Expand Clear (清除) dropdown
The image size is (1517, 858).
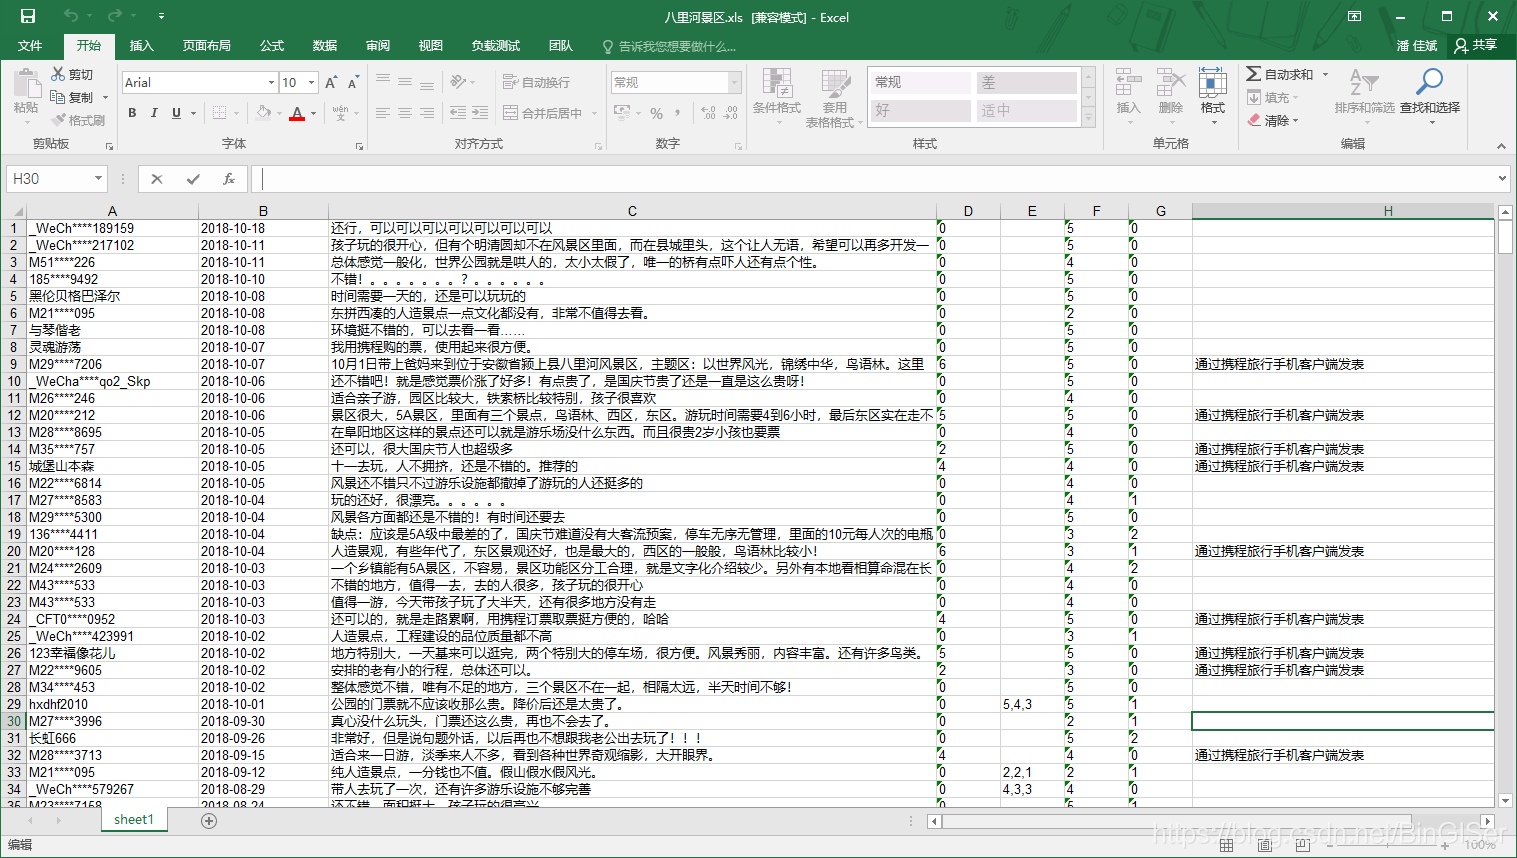(x=1296, y=121)
